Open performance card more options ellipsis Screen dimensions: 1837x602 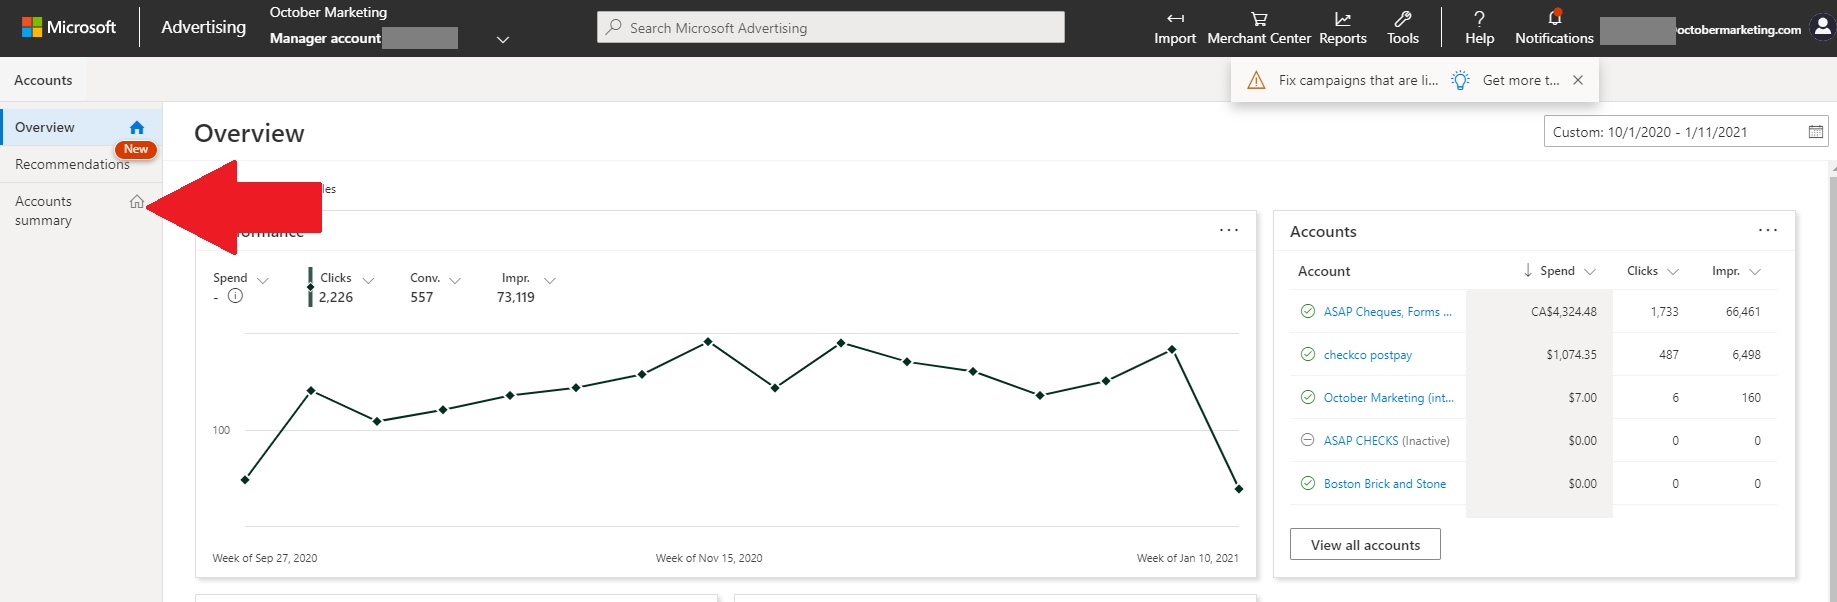click(1229, 230)
